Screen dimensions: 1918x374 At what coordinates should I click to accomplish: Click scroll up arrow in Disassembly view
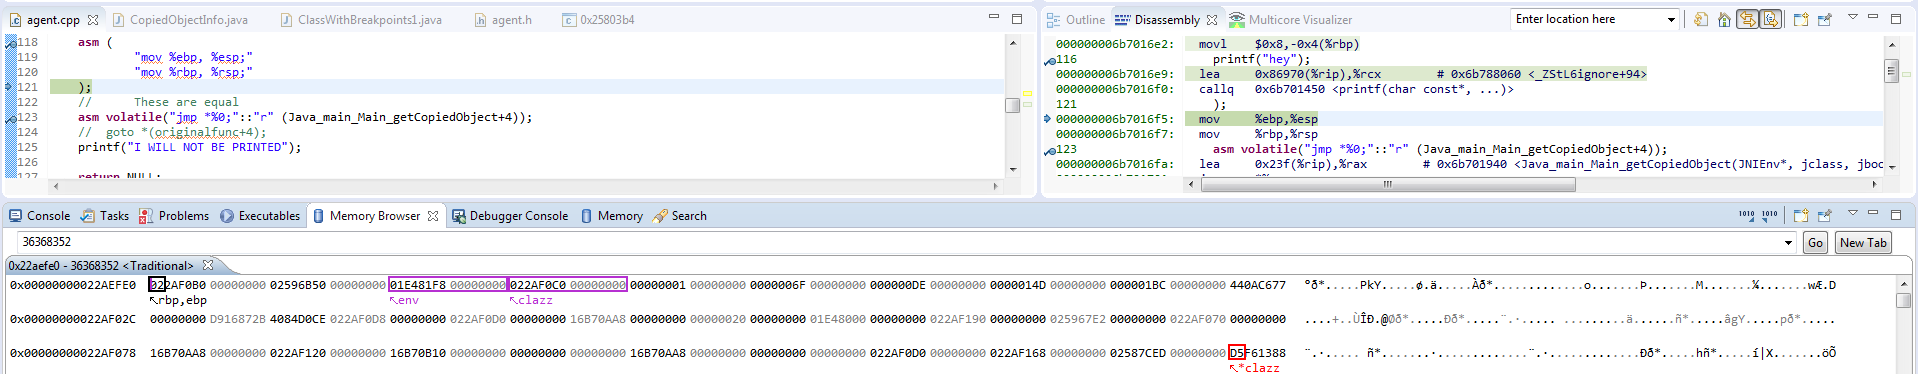click(x=1892, y=45)
